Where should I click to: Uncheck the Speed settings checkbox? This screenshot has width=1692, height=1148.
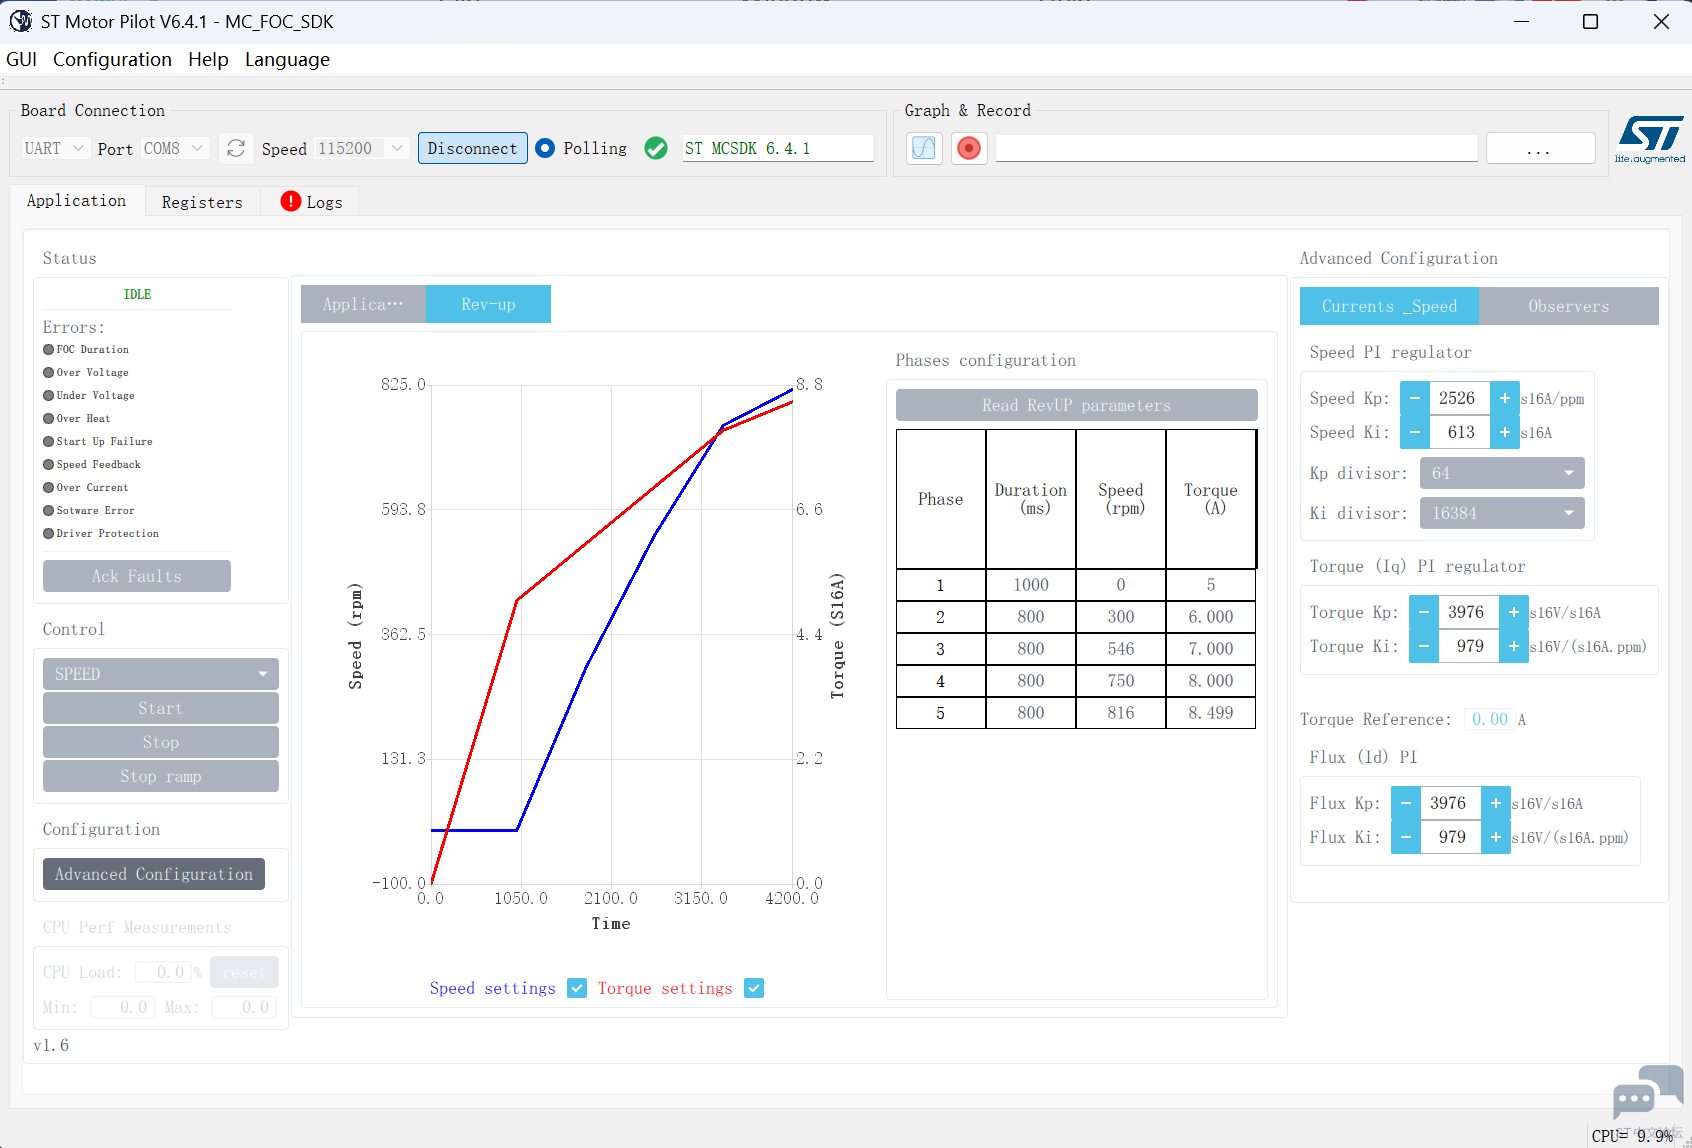tap(577, 988)
